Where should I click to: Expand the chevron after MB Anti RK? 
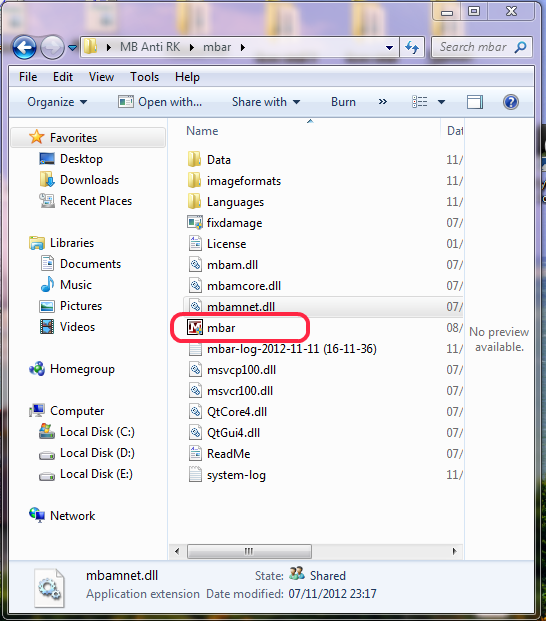[192, 48]
